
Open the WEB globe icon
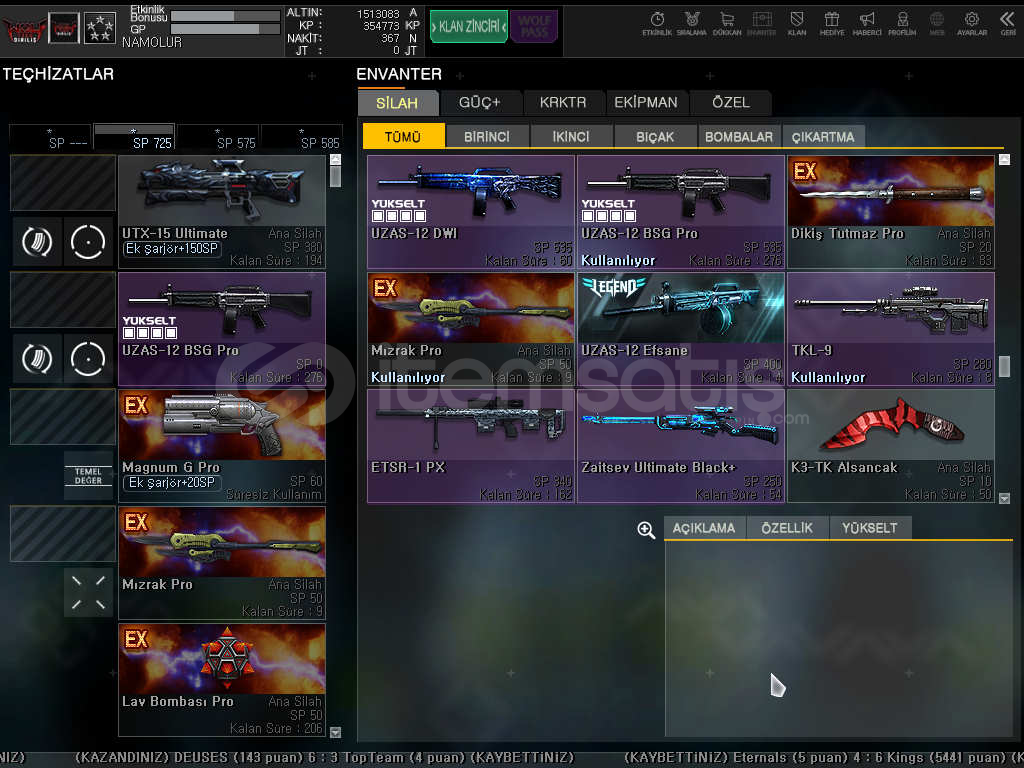[937, 23]
